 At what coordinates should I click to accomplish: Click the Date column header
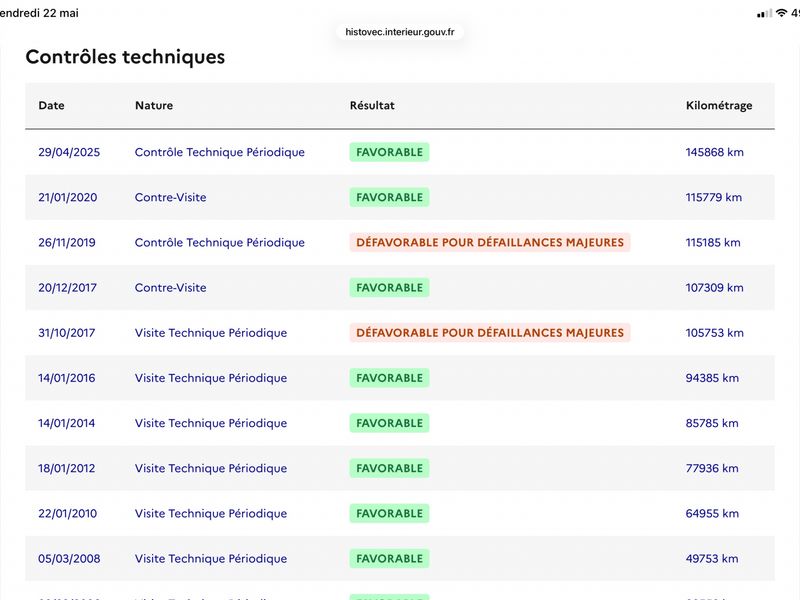tap(51, 106)
